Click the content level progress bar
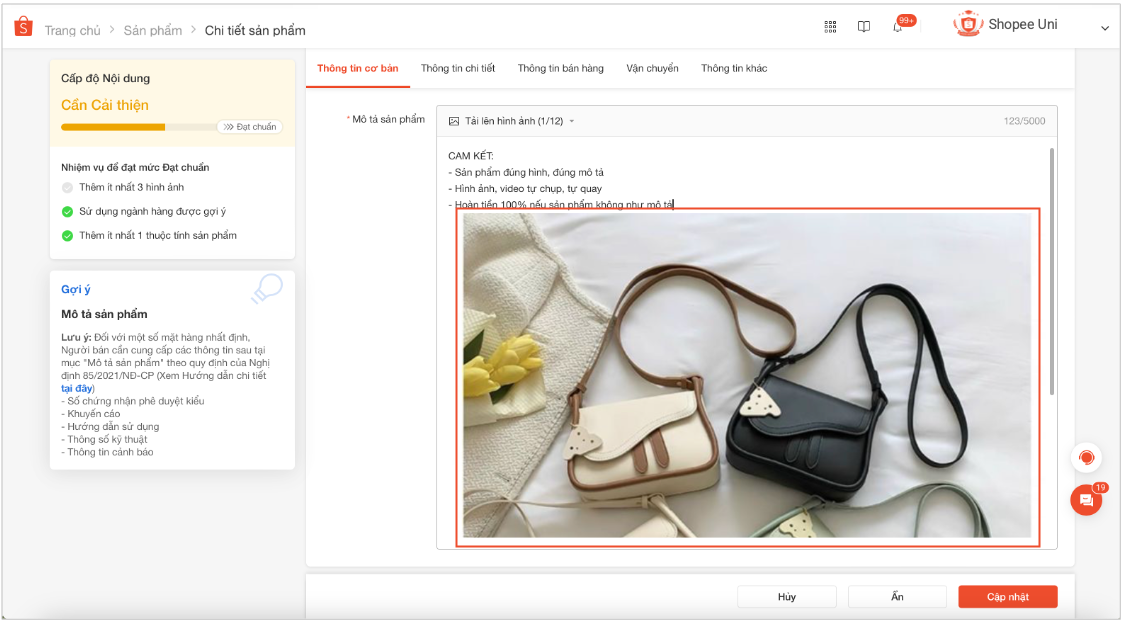The width and height of the screenshot is (1122, 623). click(130, 128)
